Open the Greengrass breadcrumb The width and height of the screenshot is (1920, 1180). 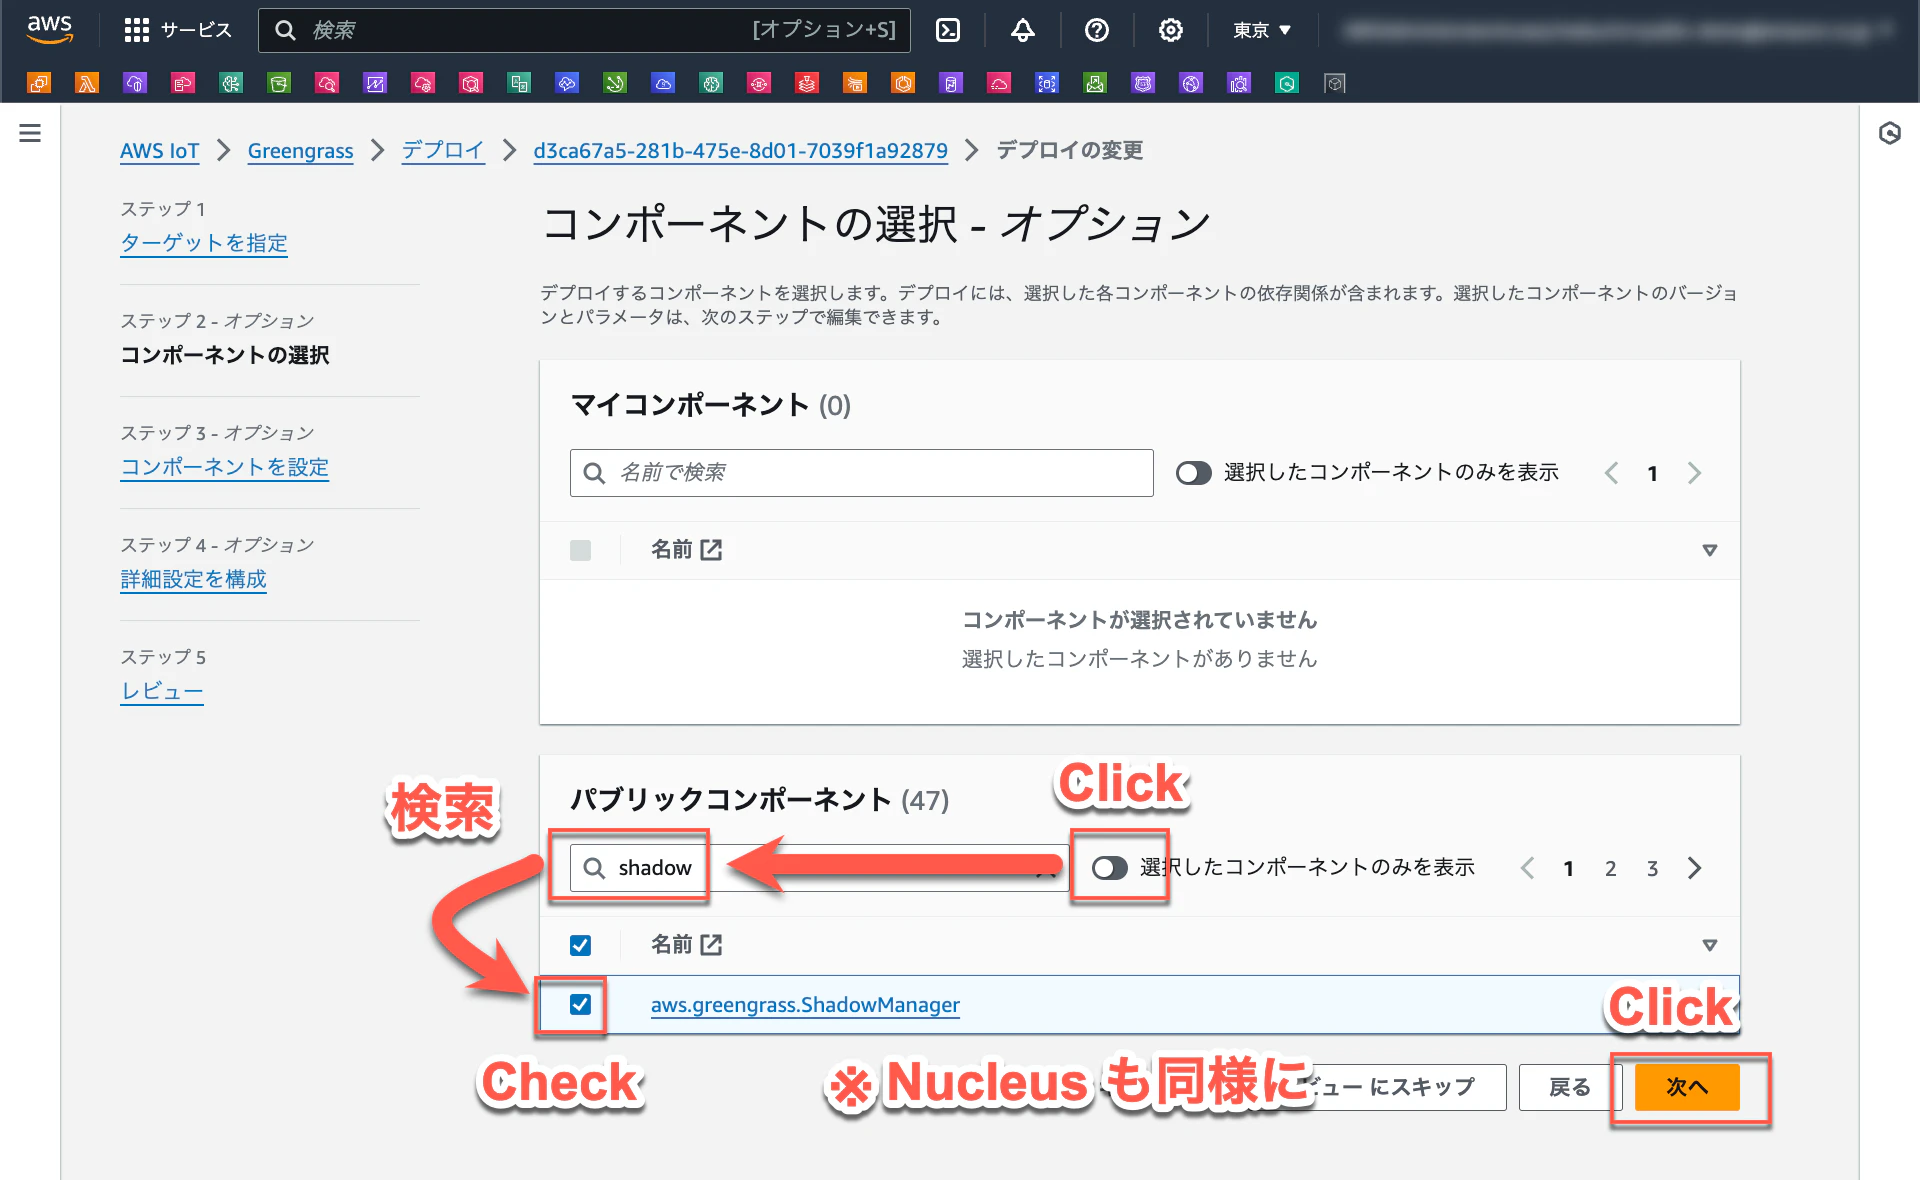300,151
